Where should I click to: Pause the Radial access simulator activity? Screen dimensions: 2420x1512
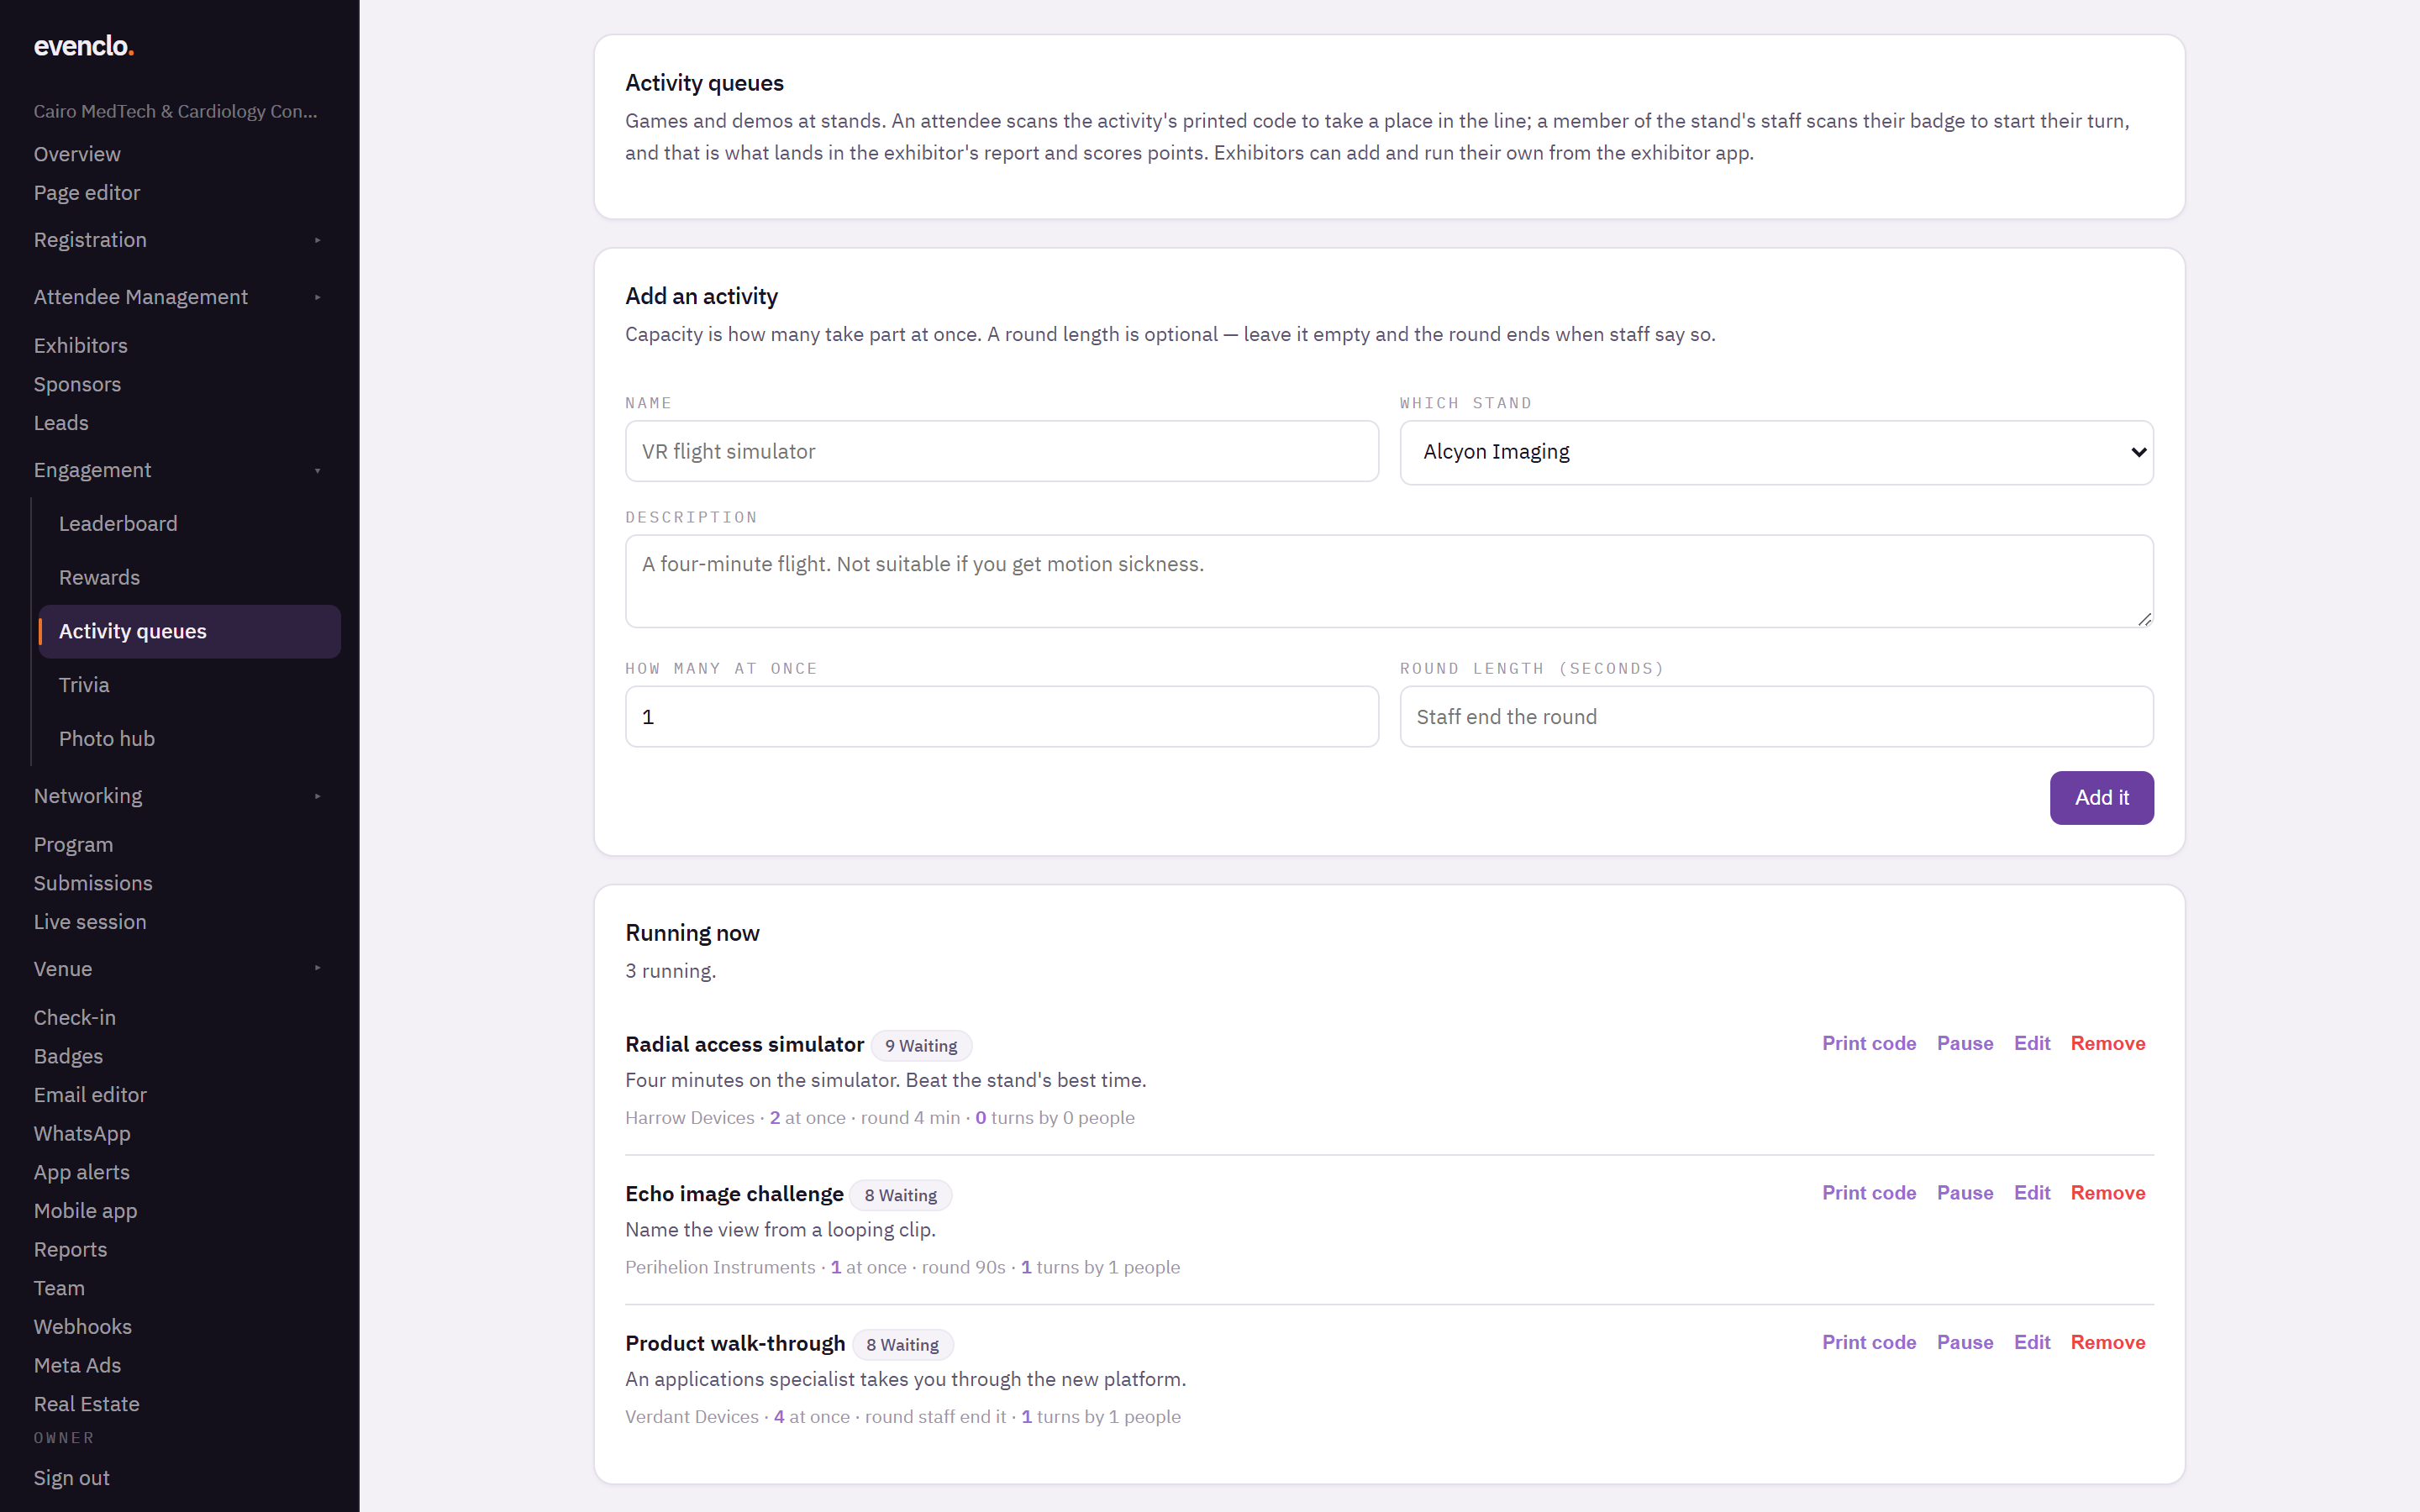pos(1964,1043)
